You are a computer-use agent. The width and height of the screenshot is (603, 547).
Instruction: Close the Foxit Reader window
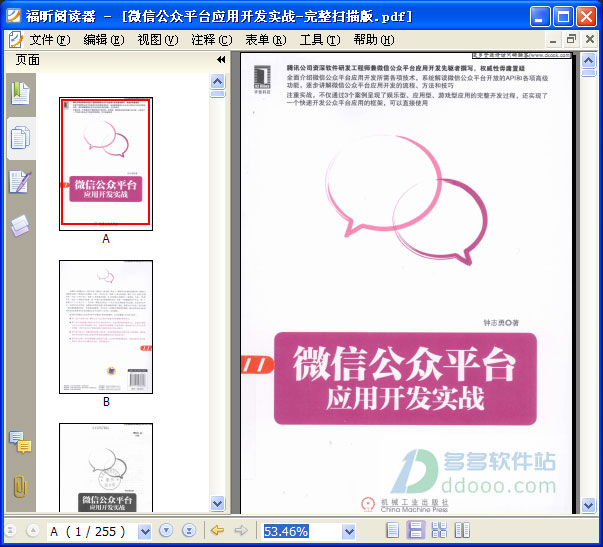[586, 17]
